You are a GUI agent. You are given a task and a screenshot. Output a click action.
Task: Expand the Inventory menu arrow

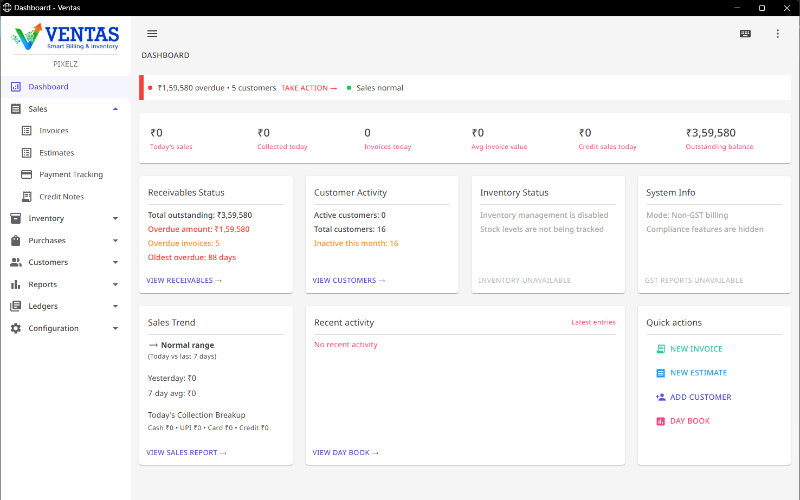pos(115,218)
